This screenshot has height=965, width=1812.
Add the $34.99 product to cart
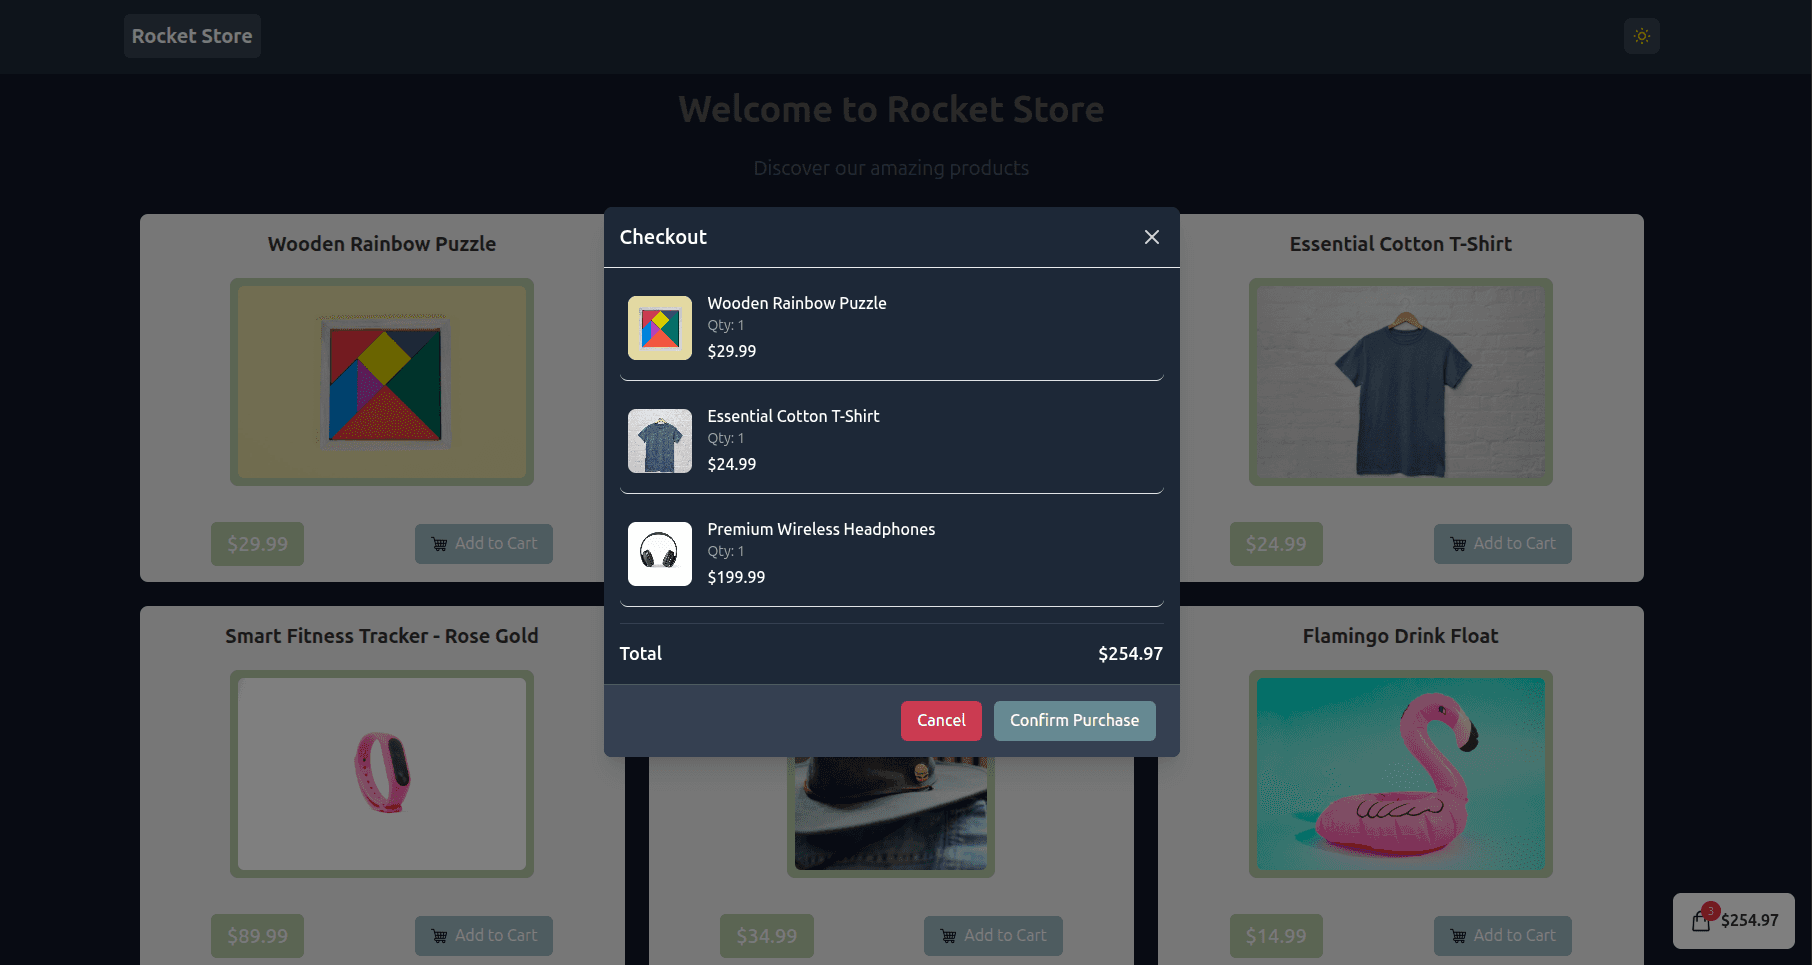point(993,936)
